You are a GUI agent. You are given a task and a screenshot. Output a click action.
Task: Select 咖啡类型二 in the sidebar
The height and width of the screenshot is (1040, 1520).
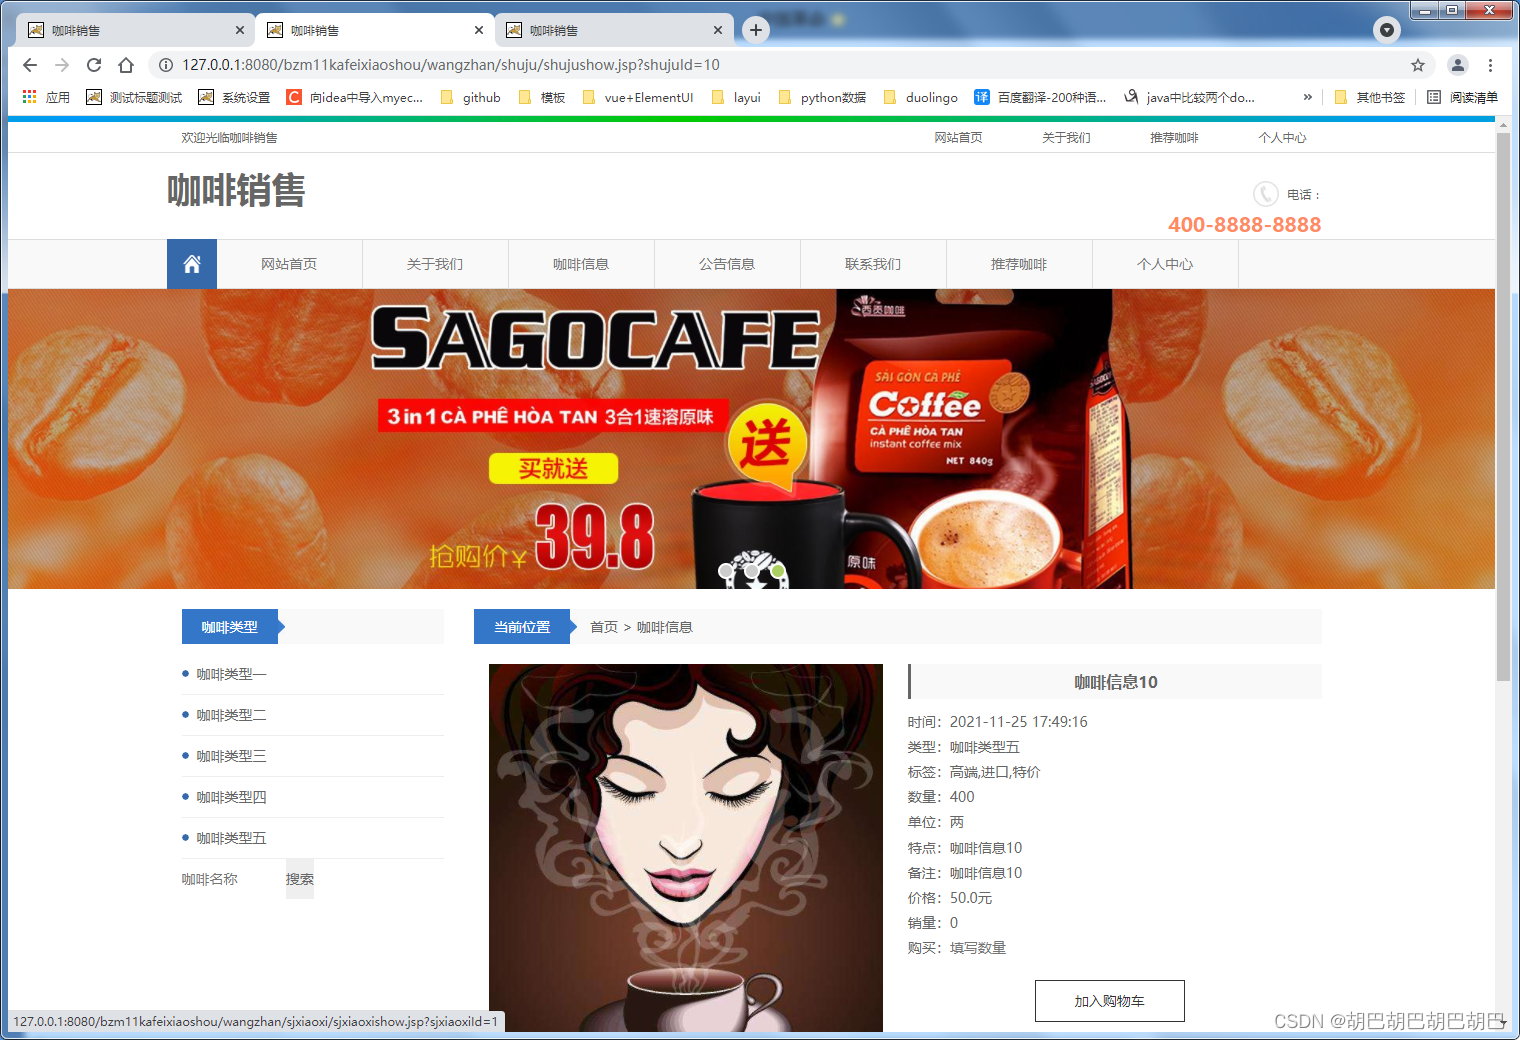231,716
